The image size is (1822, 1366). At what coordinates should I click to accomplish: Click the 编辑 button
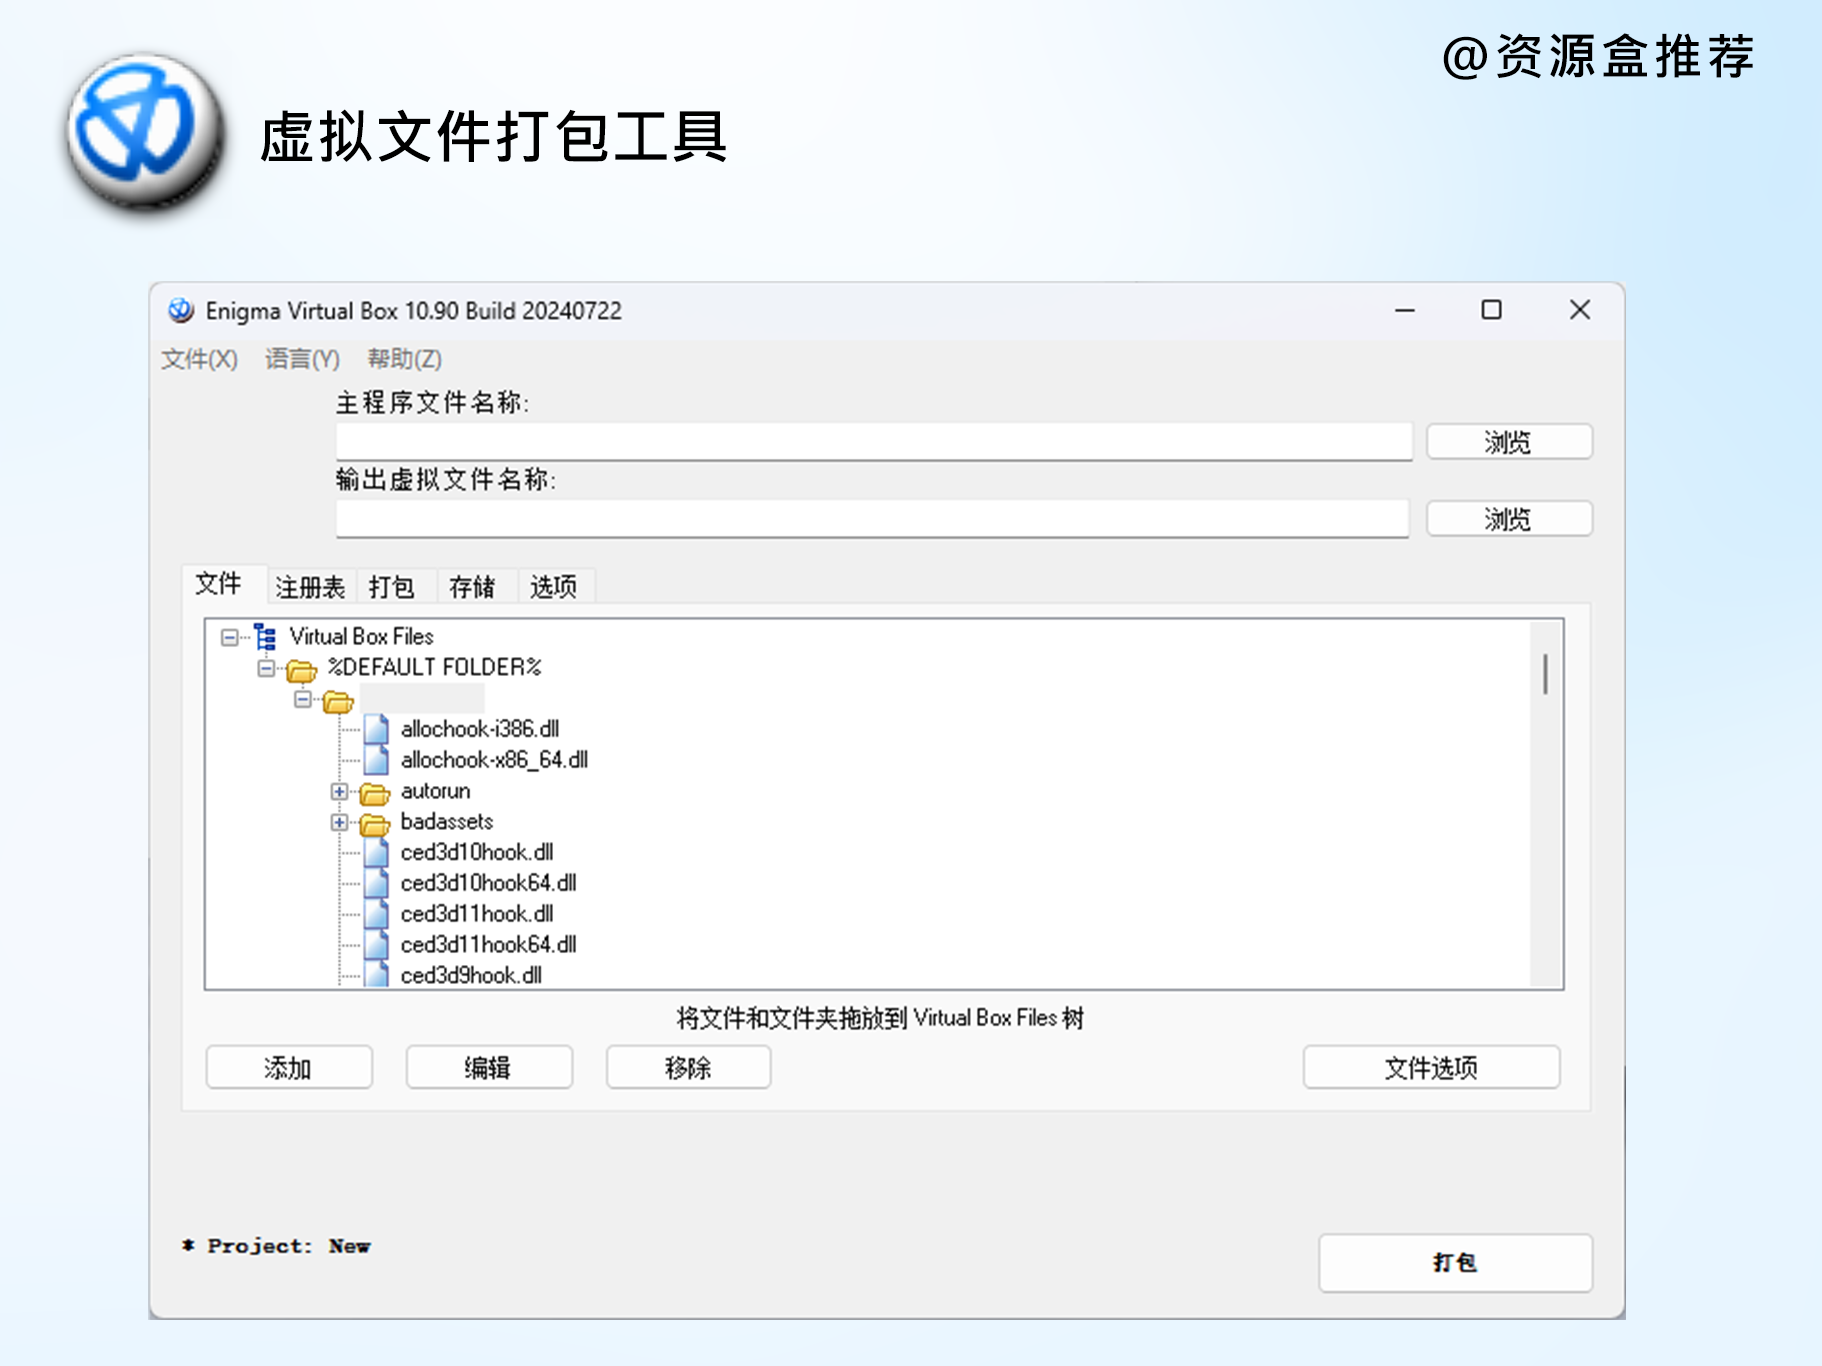tap(489, 1068)
